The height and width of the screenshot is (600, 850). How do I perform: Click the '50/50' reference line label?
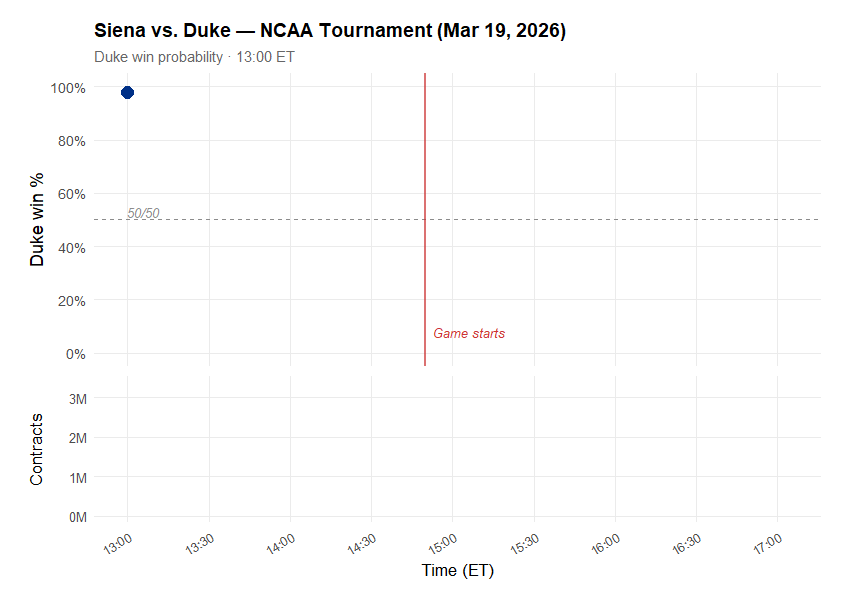point(143,213)
